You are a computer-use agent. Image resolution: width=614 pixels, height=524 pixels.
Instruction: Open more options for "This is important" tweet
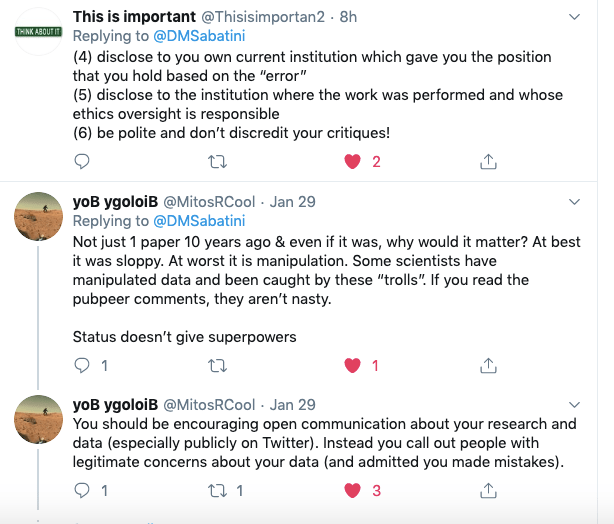click(x=574, y=18)
